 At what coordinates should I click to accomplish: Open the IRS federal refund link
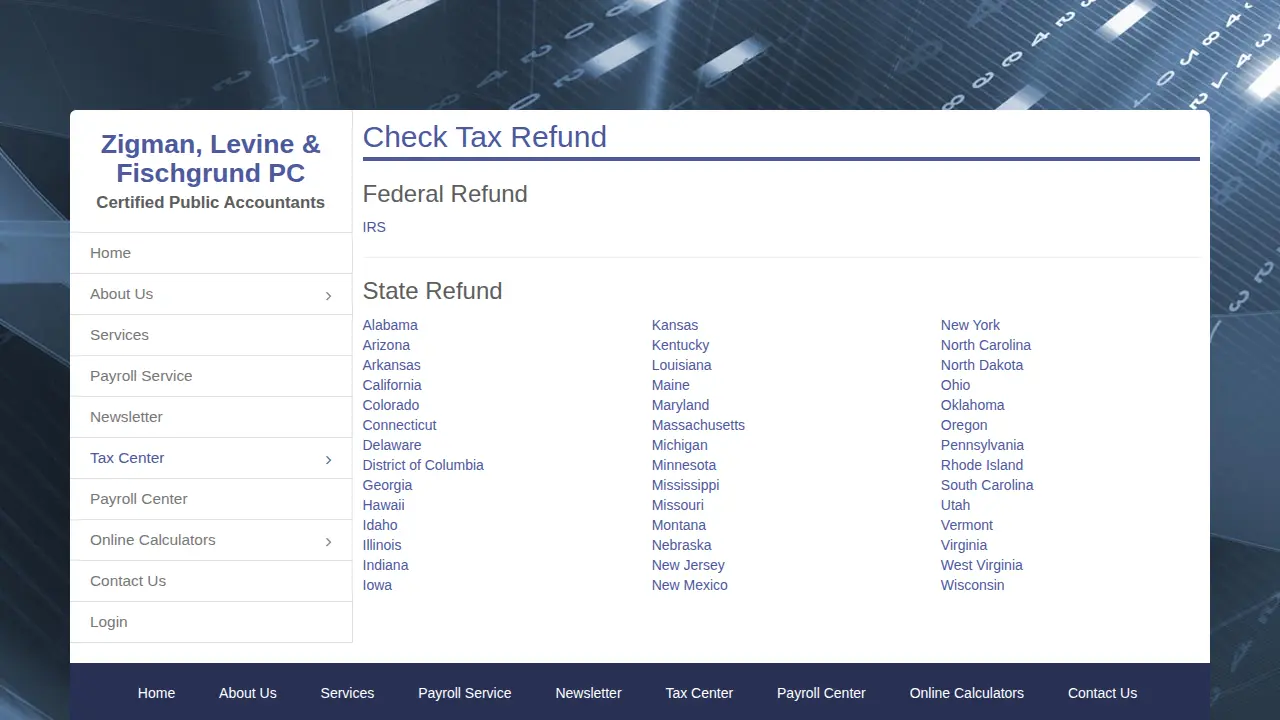click(374, 227)
